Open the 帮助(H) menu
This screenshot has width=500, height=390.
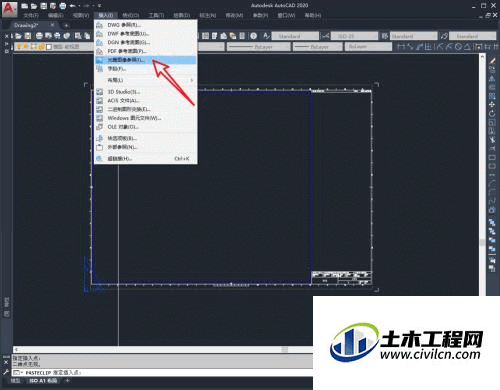tap(313, 15)
